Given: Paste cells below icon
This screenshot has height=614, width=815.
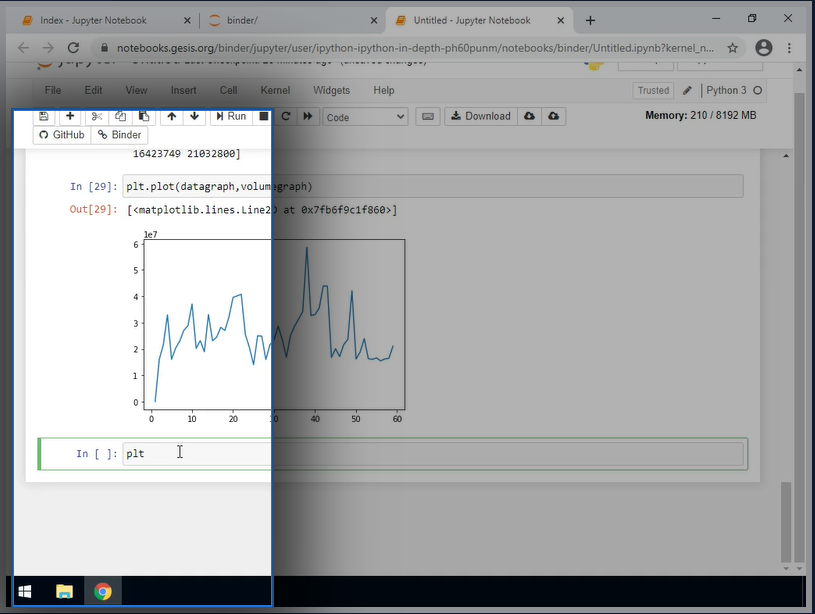Looking at the screenshot, I should pyautogui.click(x=144, y=116).
